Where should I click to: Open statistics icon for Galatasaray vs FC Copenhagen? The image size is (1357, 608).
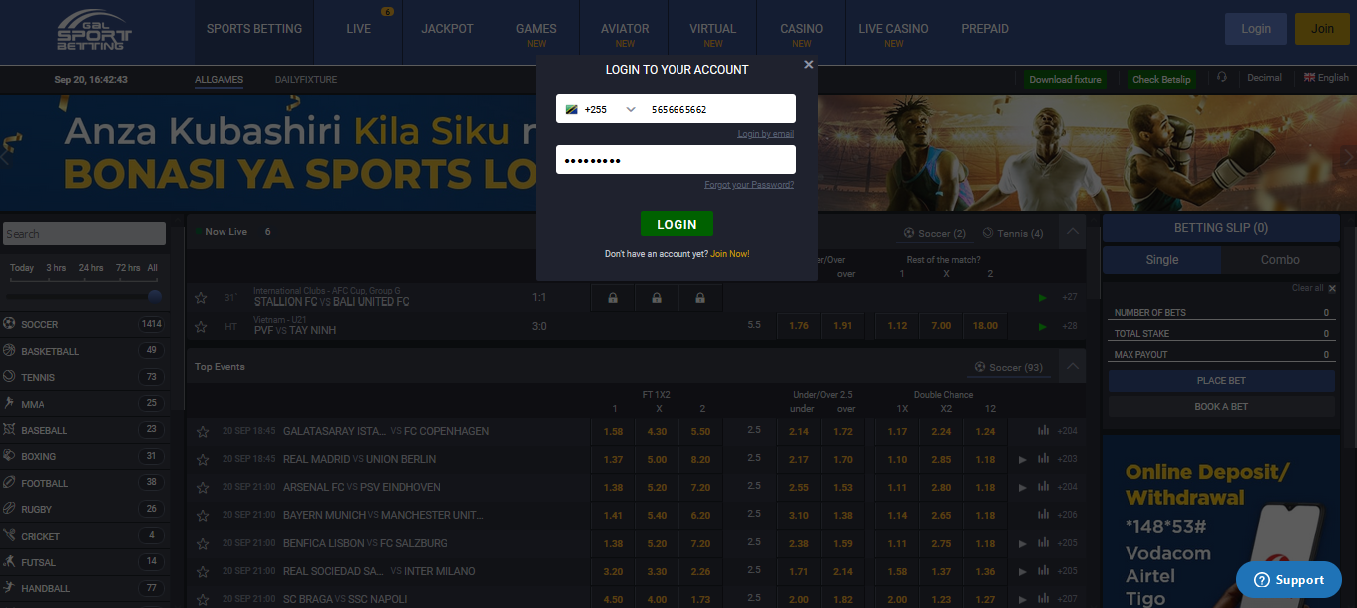(x=1044, y=431)
